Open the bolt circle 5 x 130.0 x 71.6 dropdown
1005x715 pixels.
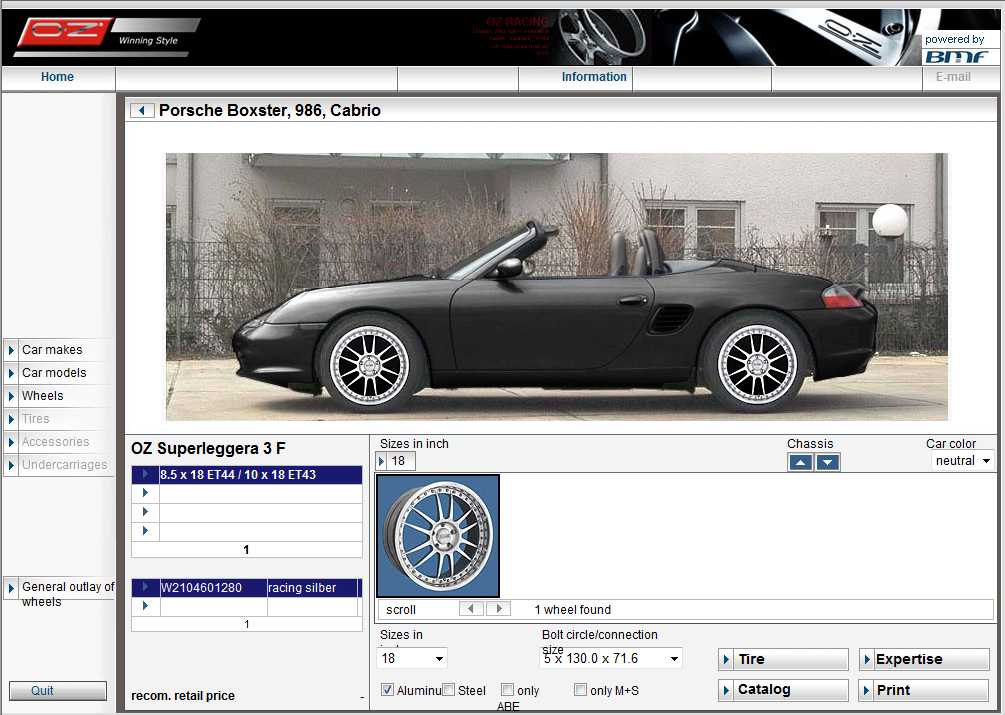(x=610, y=658)
